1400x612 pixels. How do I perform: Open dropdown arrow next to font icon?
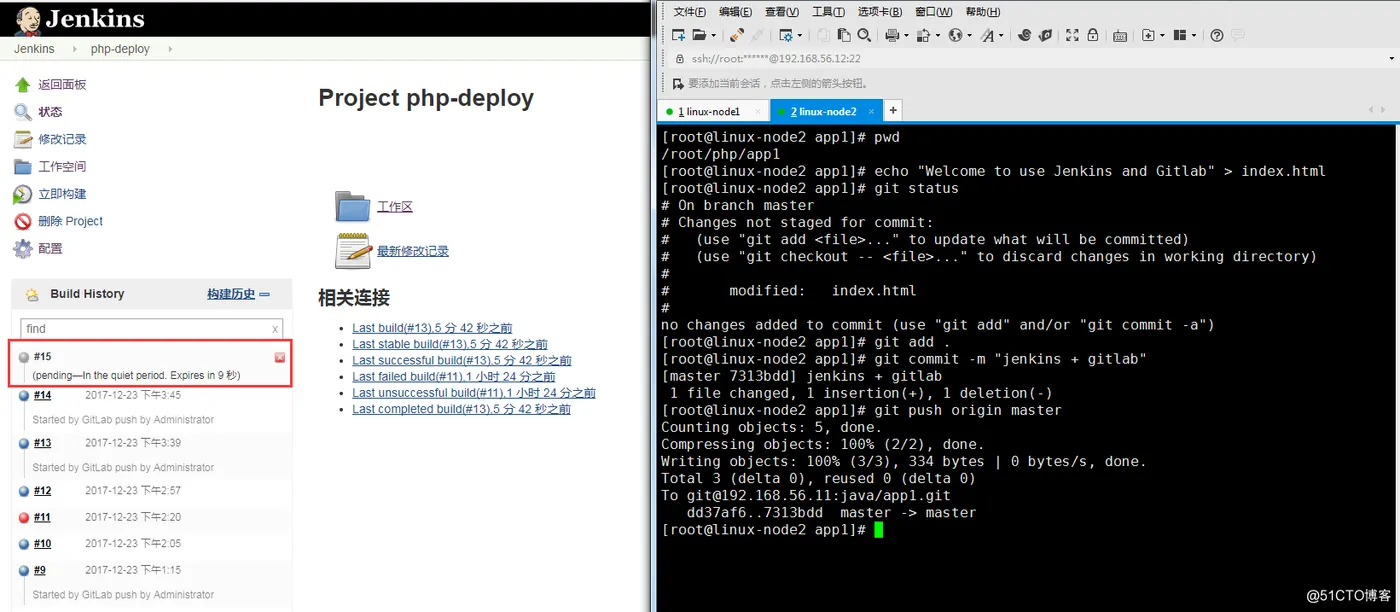coord(1001,35)
